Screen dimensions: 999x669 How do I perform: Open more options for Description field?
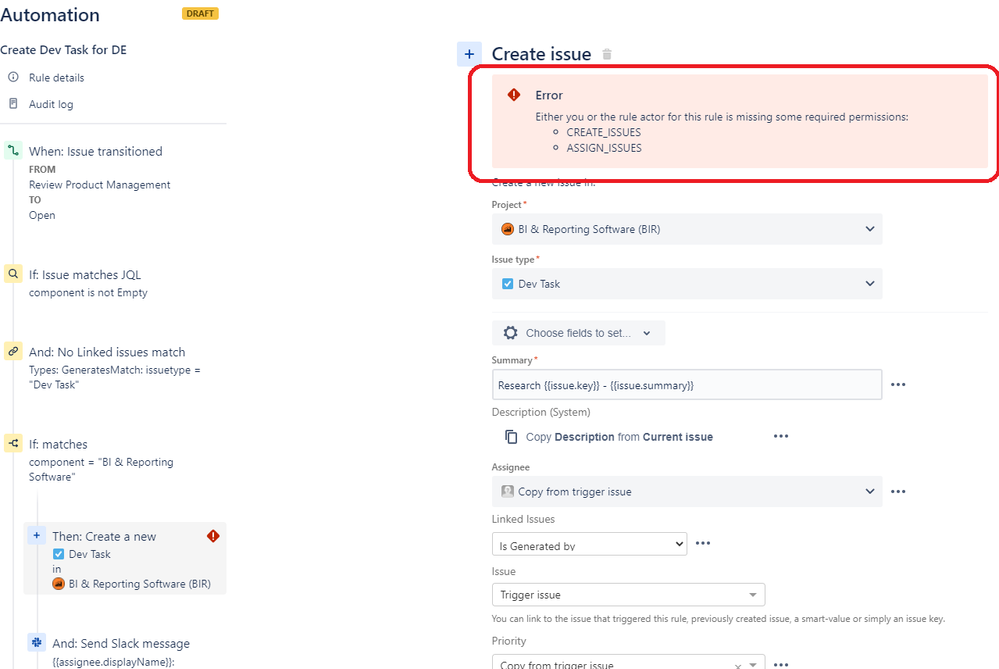780,436
